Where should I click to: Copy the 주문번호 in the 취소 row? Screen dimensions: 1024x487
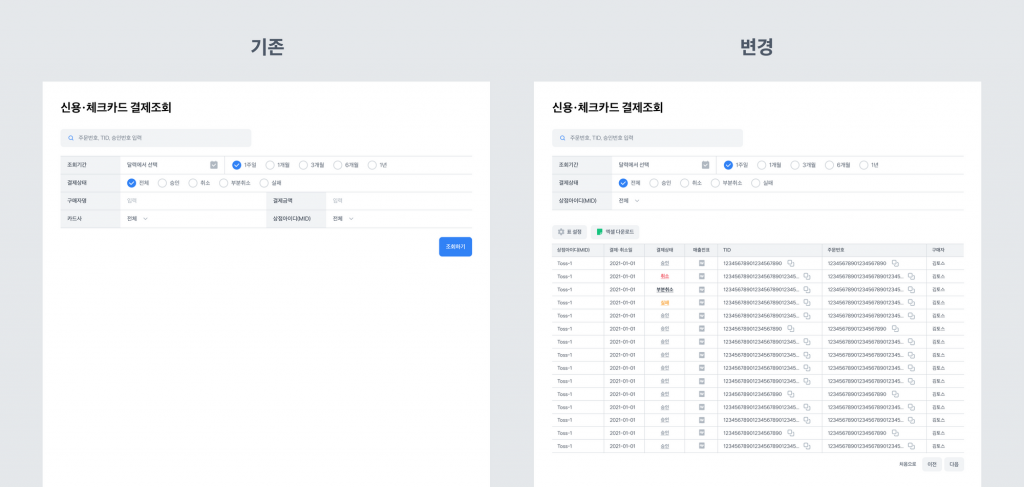coord(911,276)
